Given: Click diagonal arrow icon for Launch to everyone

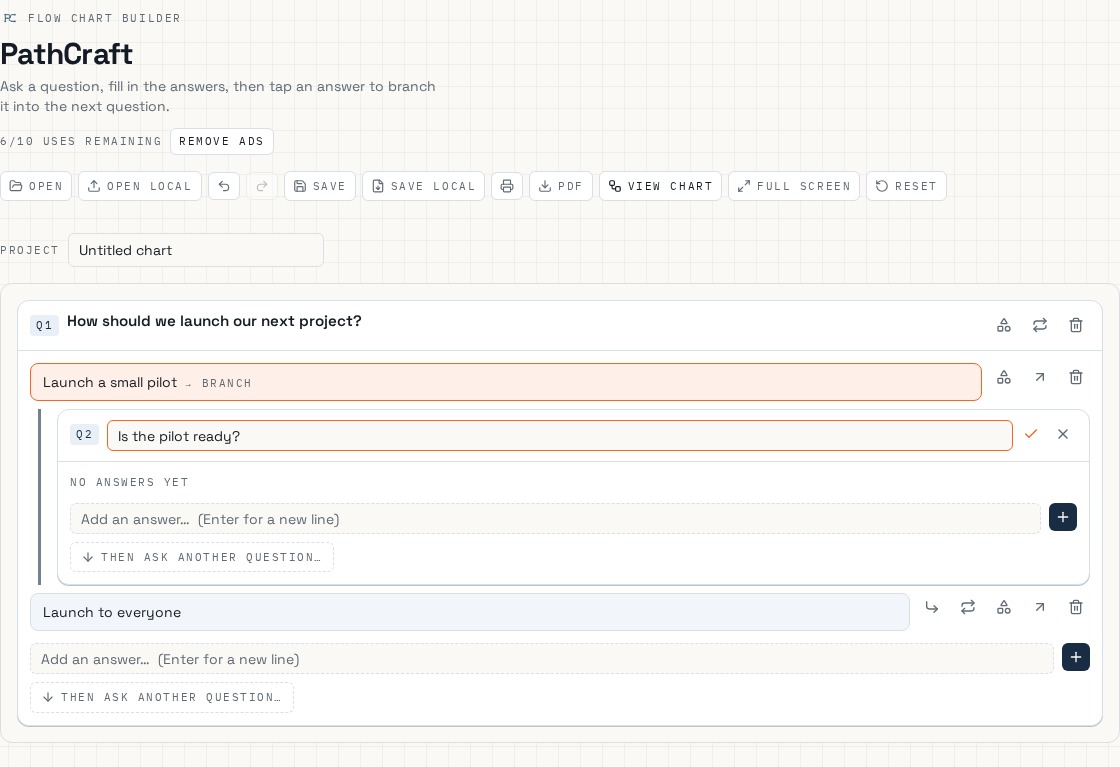Looking at the screenshot, I should [1039, 607].
